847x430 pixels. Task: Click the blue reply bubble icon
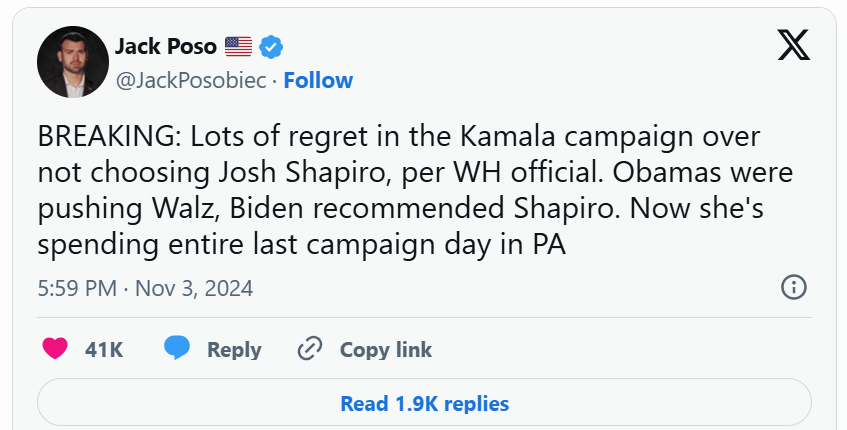click(x=177, y=349)
